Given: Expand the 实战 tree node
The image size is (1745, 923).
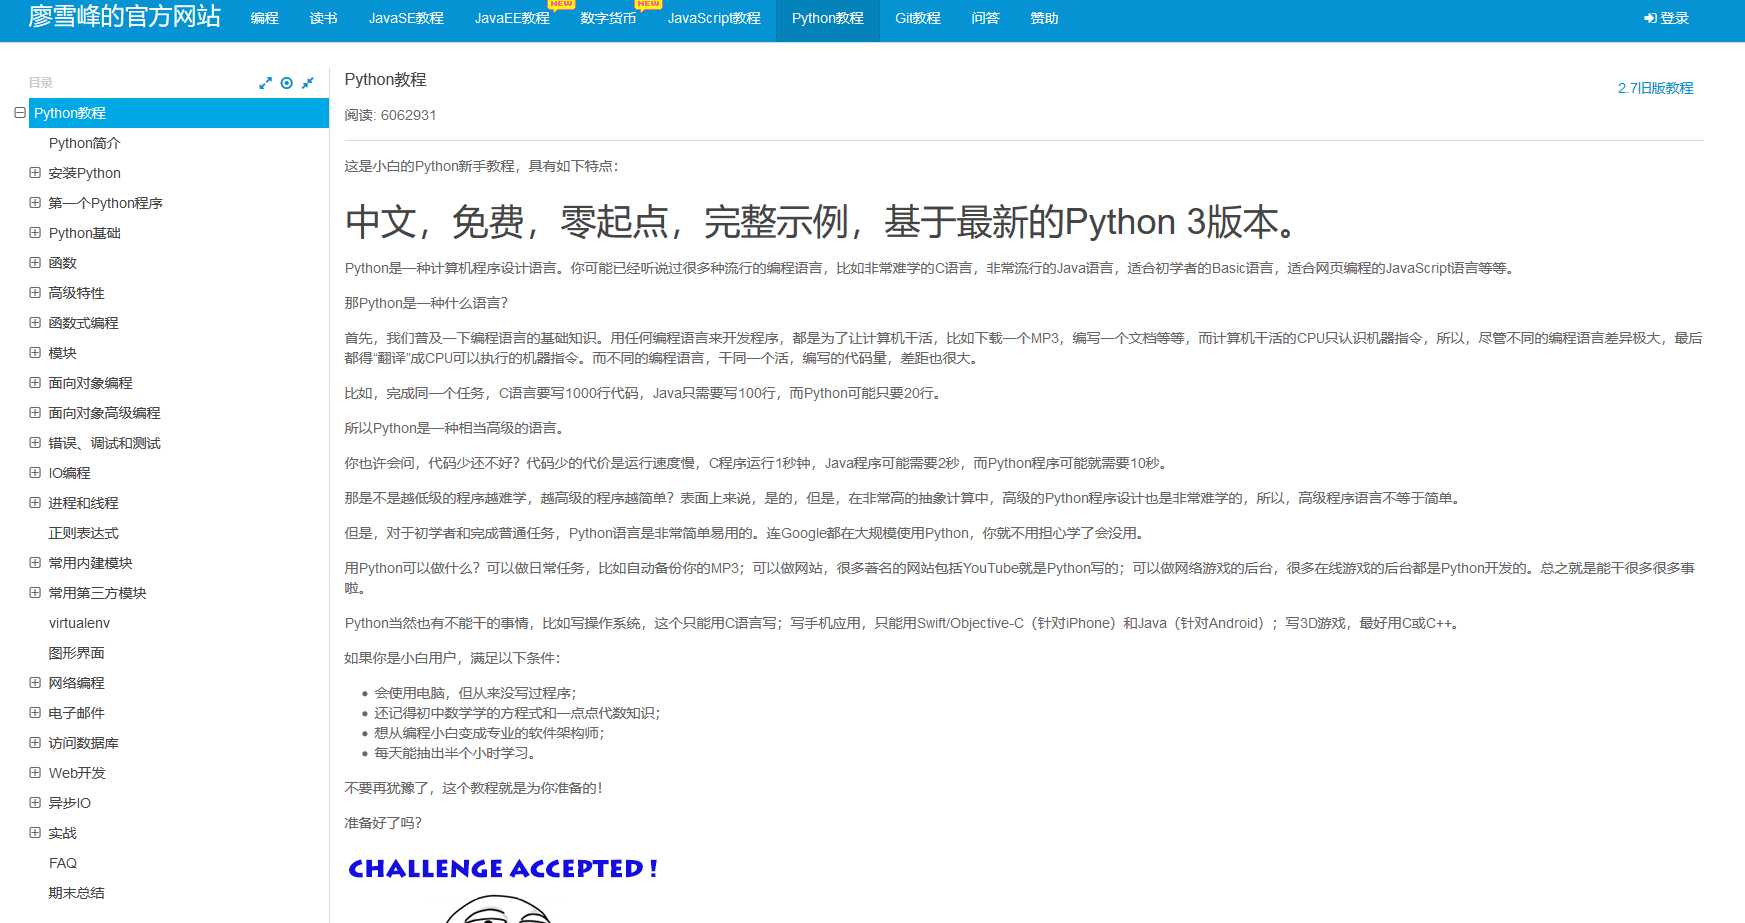Looking at the screenshot, I should tap(35, 833).
